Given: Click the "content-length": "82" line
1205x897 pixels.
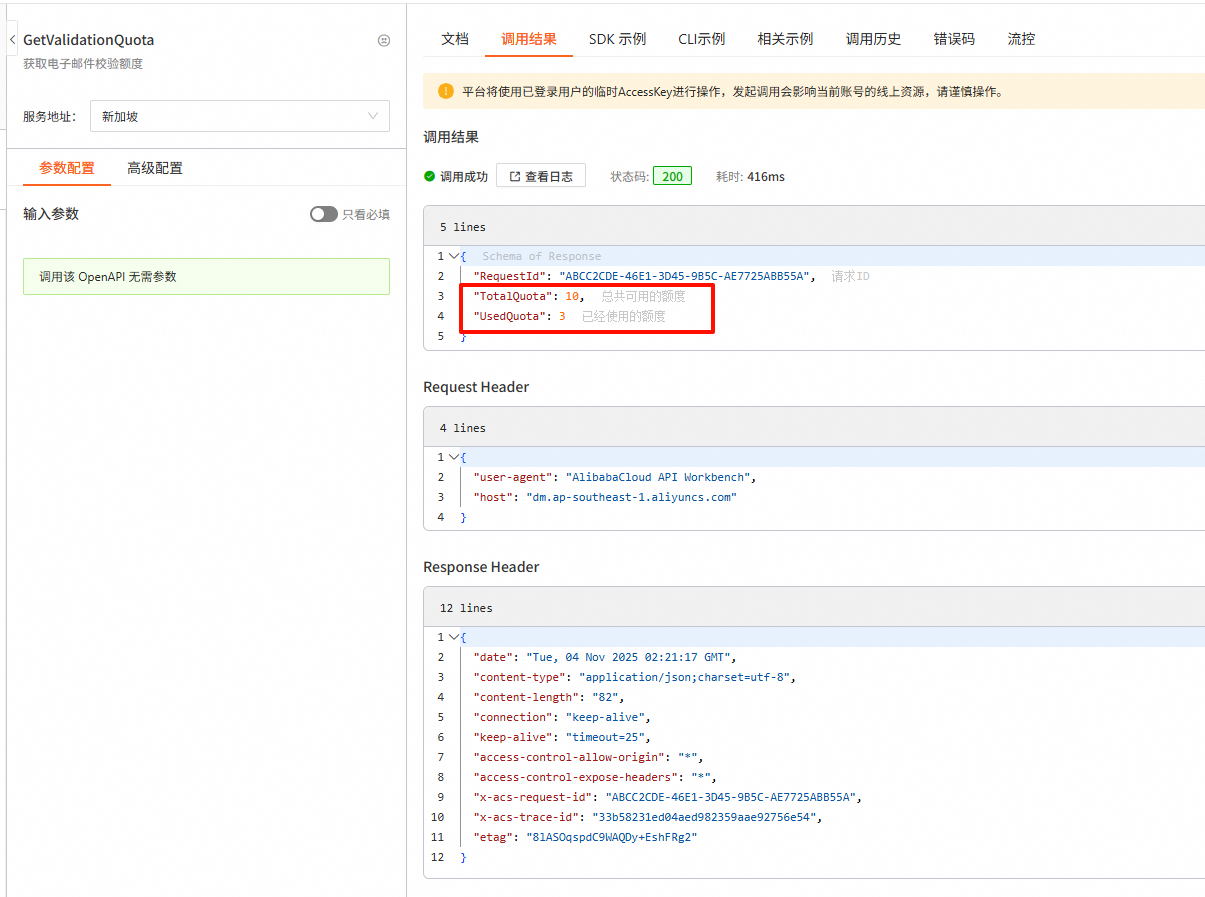Looking at the screenshot, I should (x=549, y=697).
